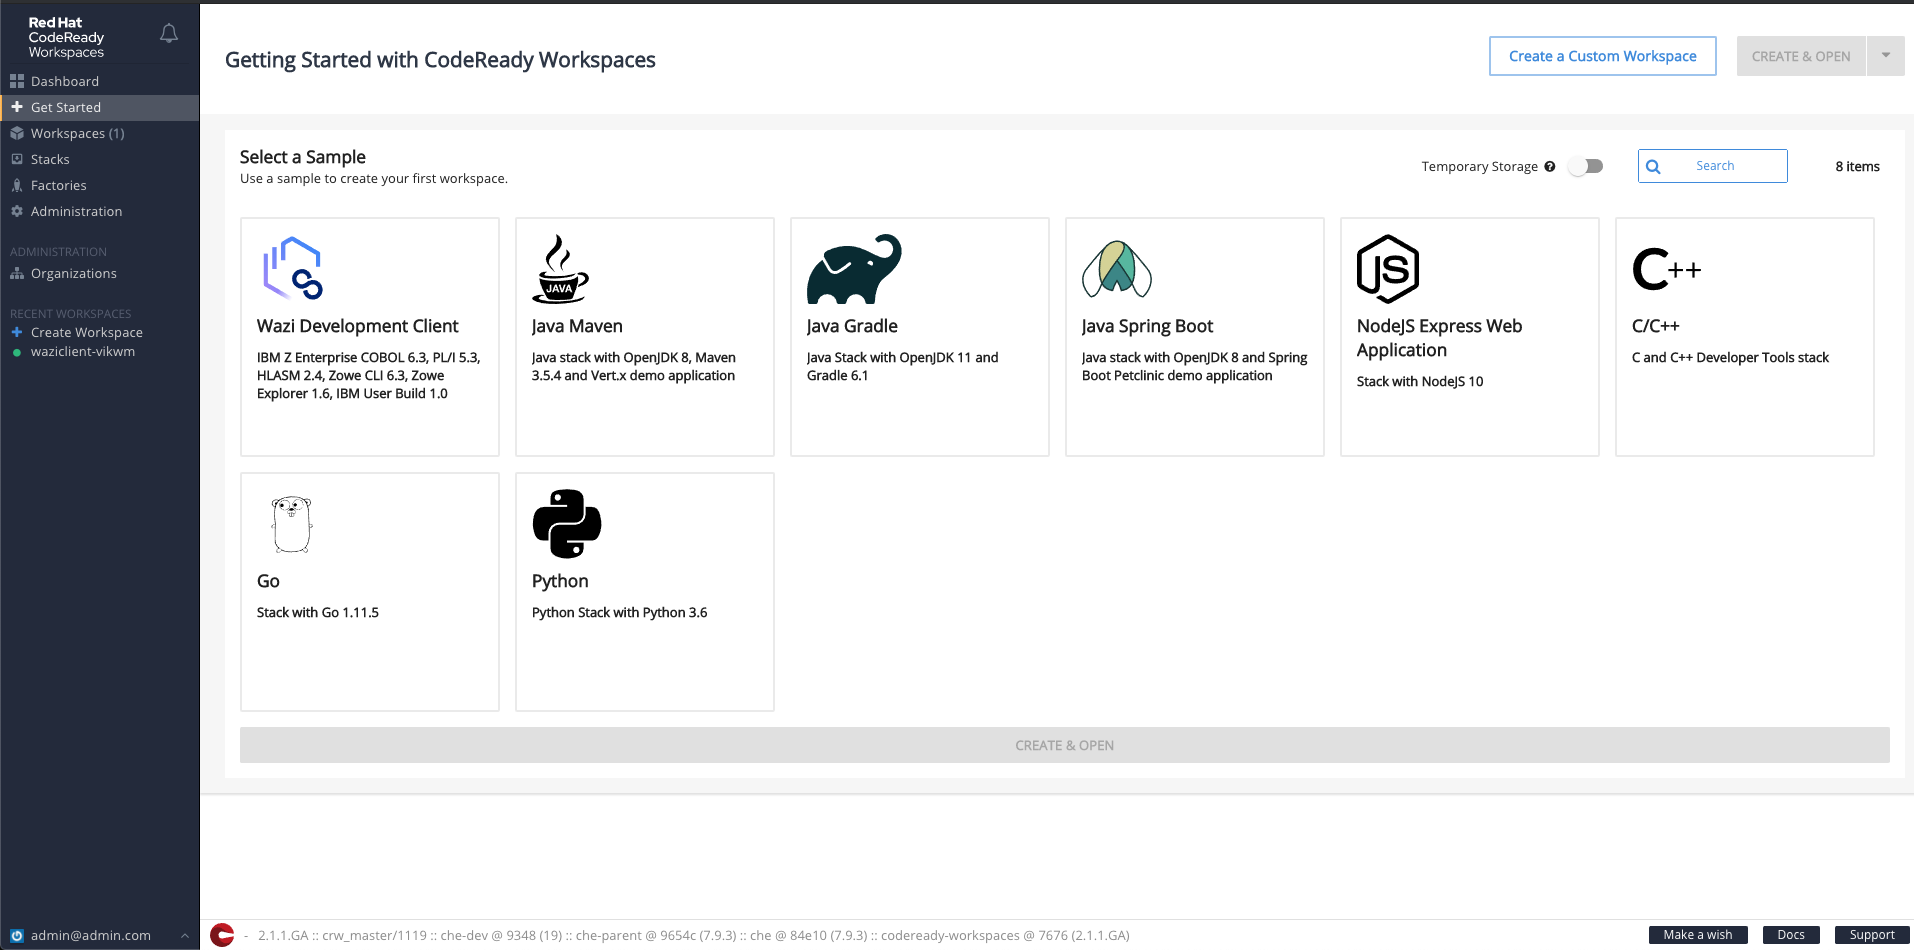Select the Java Gradle card title
The width and height of the screenshot is (1914, 950).
852,326
